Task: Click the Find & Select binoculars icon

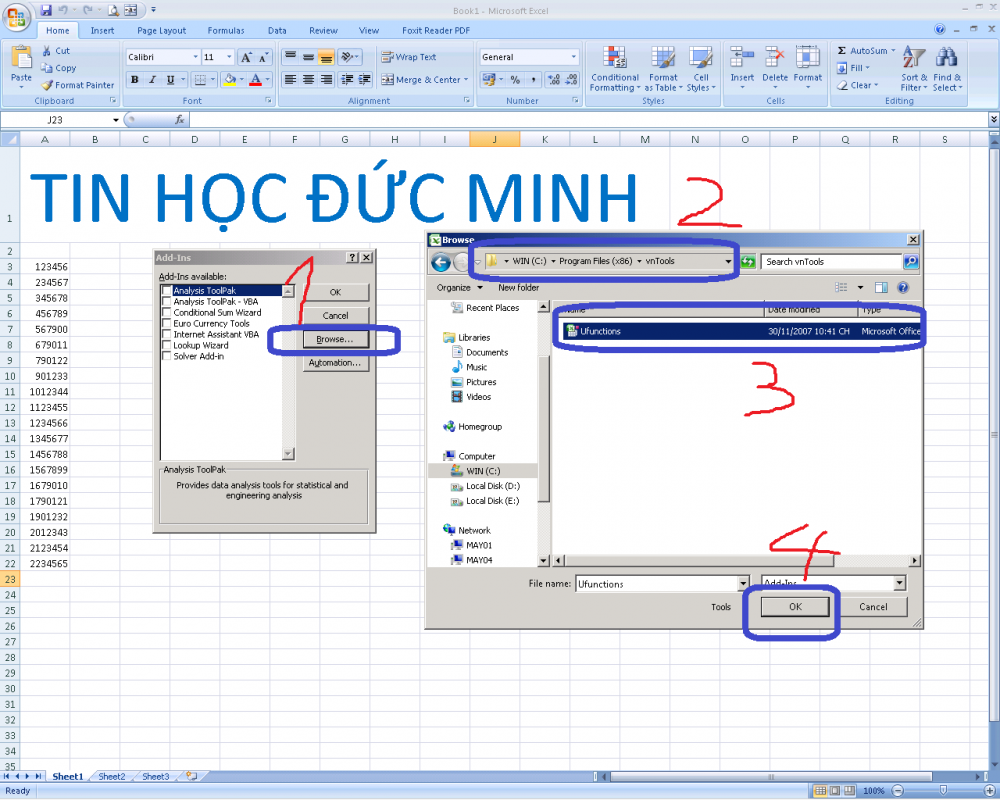Action: (x=946, y=58)
